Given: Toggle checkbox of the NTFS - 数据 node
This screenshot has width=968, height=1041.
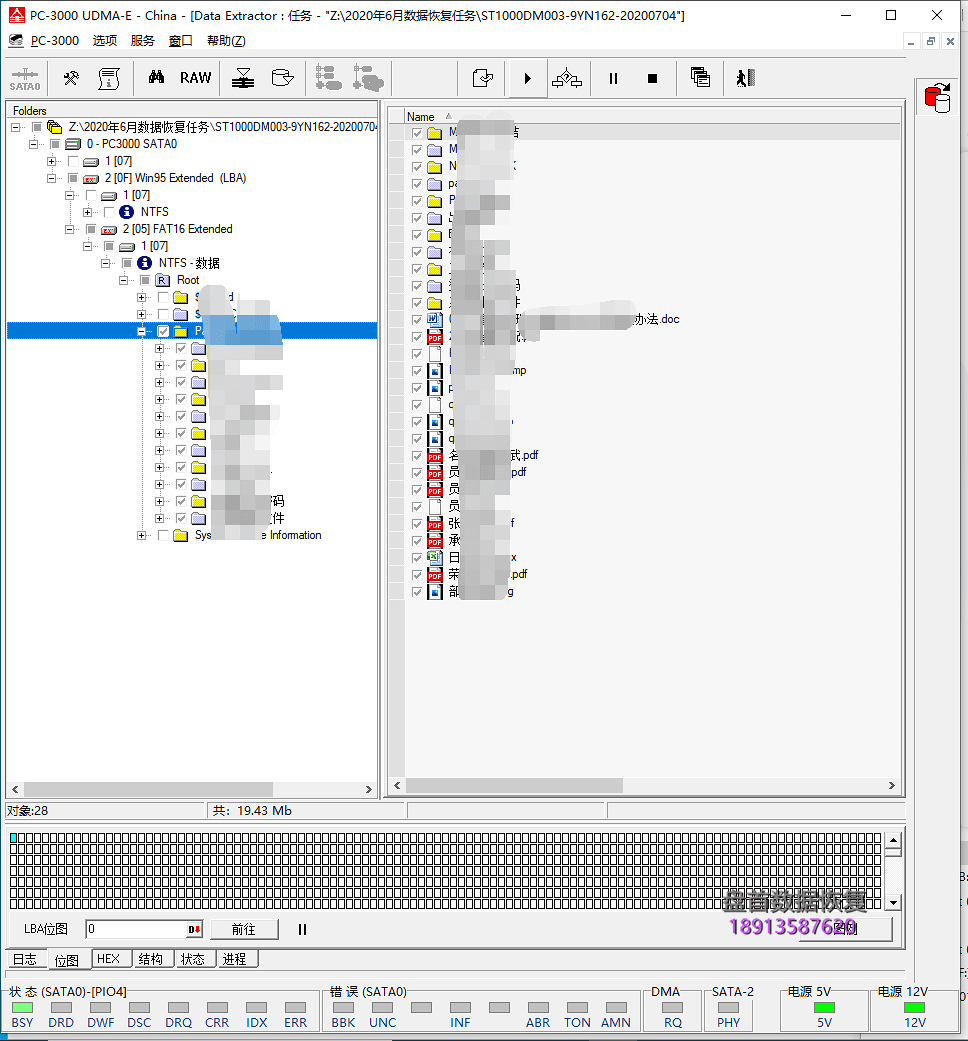Looking at the screenshot, I should (x=127, y=264).
